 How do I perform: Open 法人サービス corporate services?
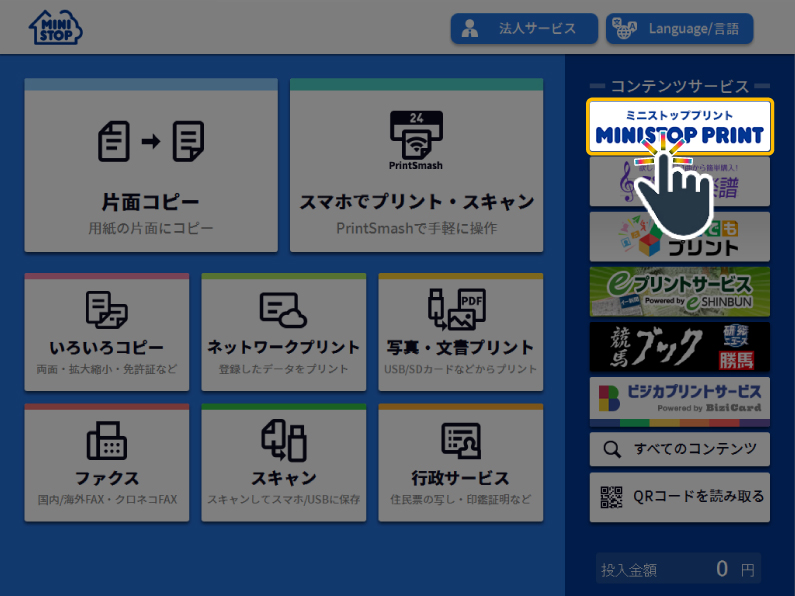(x=524, y=28)
